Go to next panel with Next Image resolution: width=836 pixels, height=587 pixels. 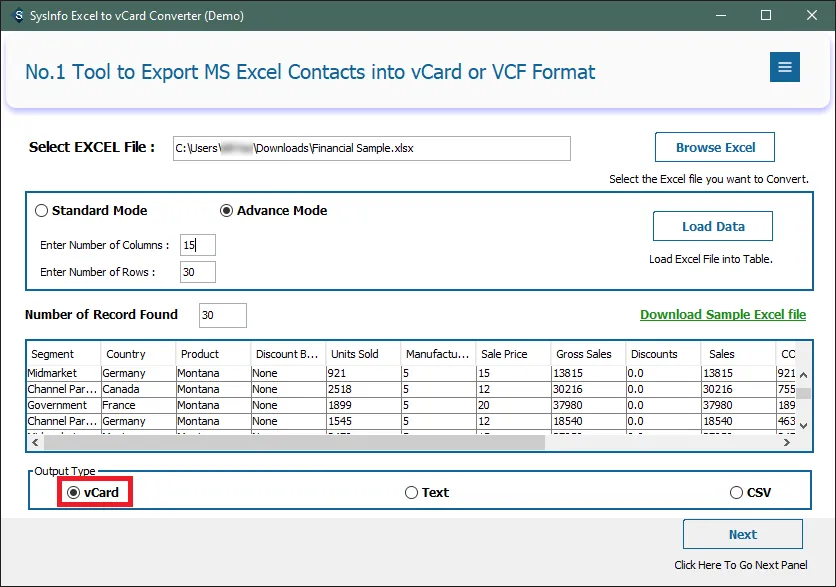[743, 534]
